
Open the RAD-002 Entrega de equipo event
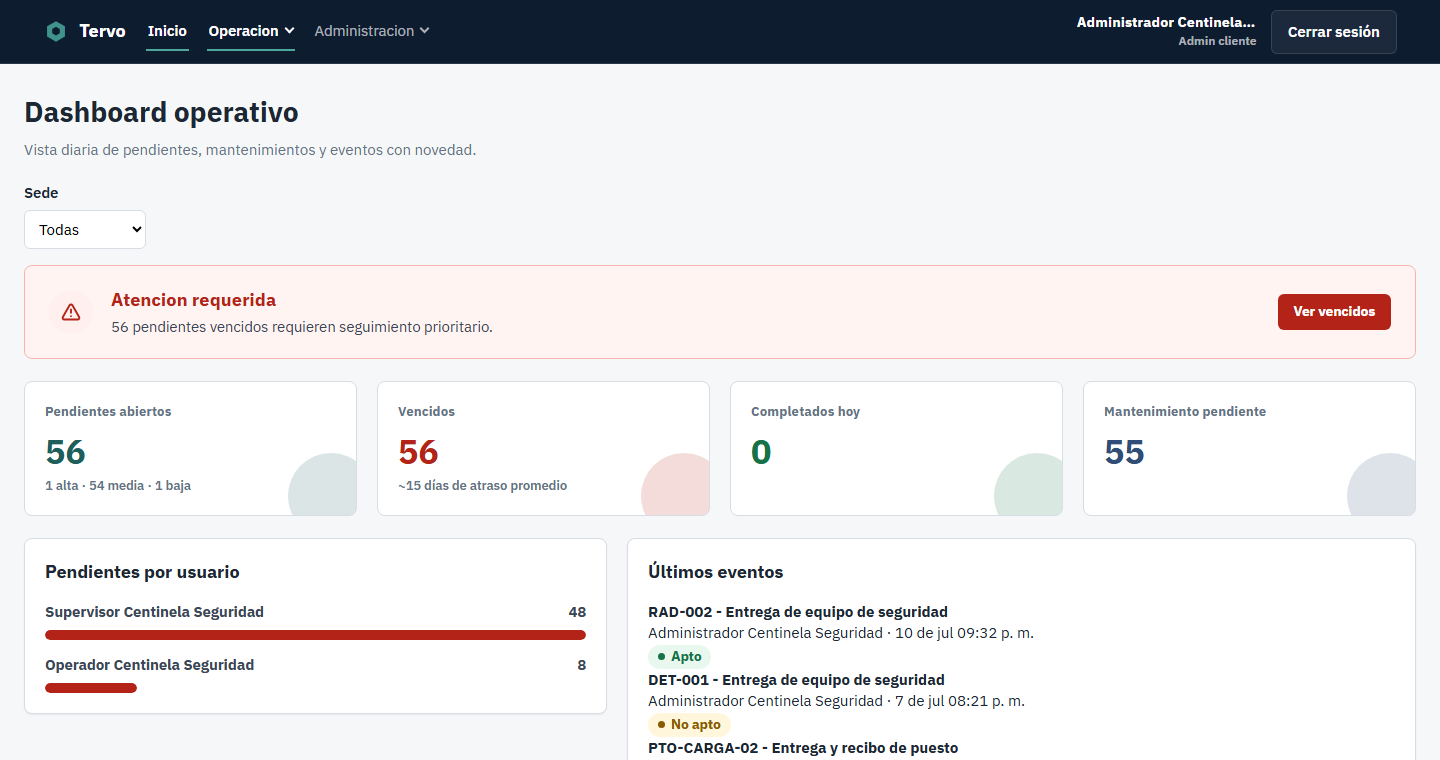tap(798, 612)
